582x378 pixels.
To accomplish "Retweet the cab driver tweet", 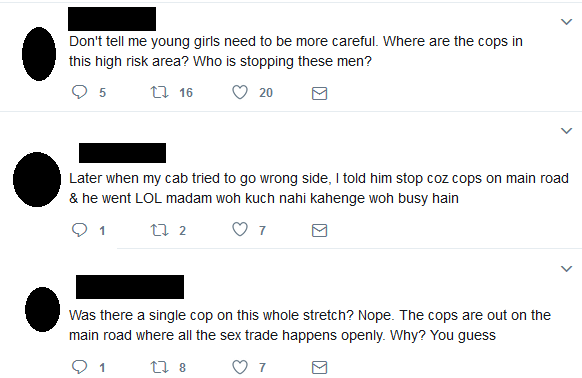I will pyautogui.click(x=160, y=230).
